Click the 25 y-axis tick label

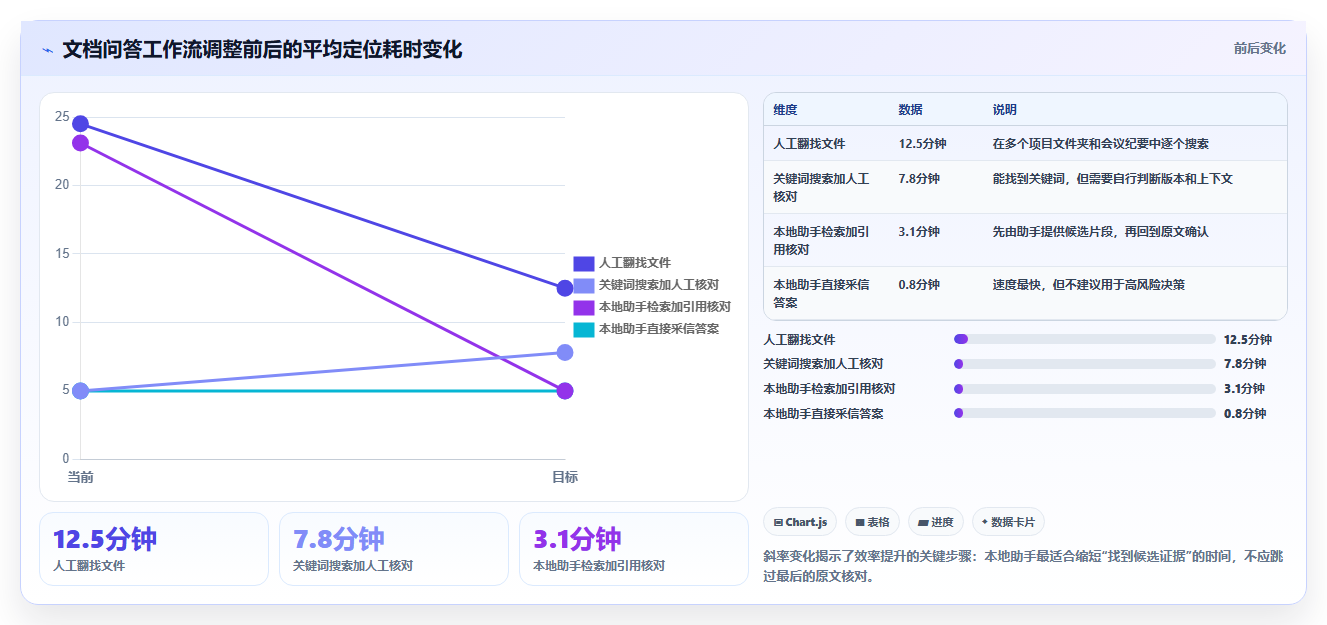pos(62,118)
